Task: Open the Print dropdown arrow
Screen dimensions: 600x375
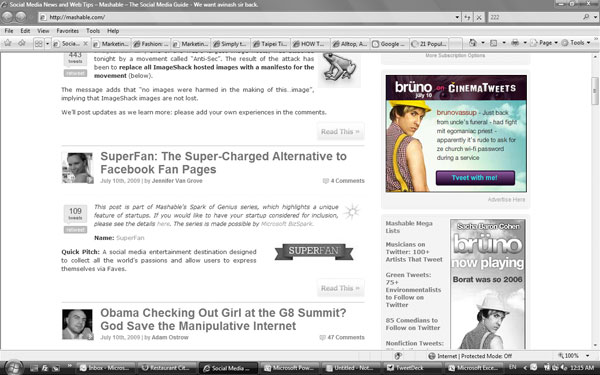Action: point(525,43)
